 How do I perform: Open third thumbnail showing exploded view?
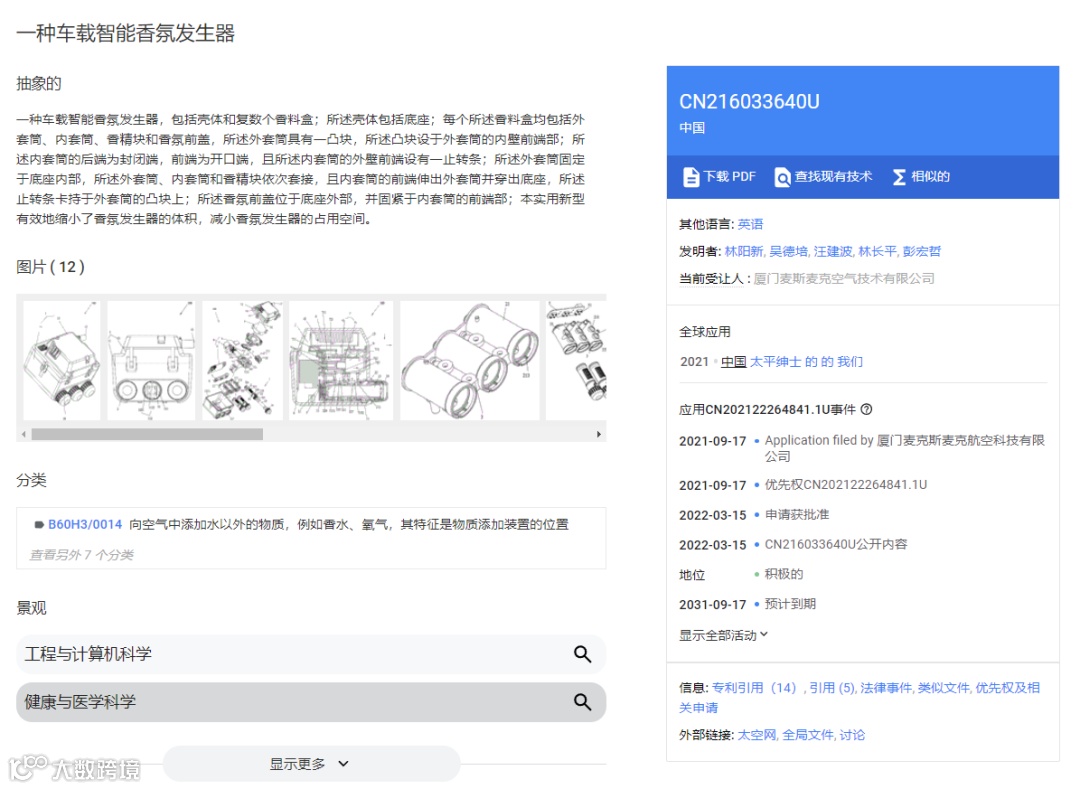242,360
